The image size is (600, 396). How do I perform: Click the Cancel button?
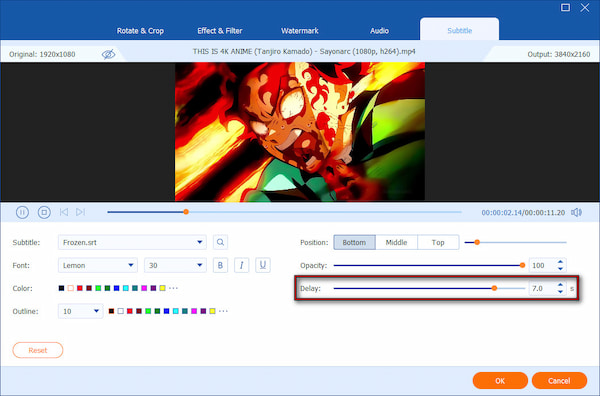click(x=559, y=381)
